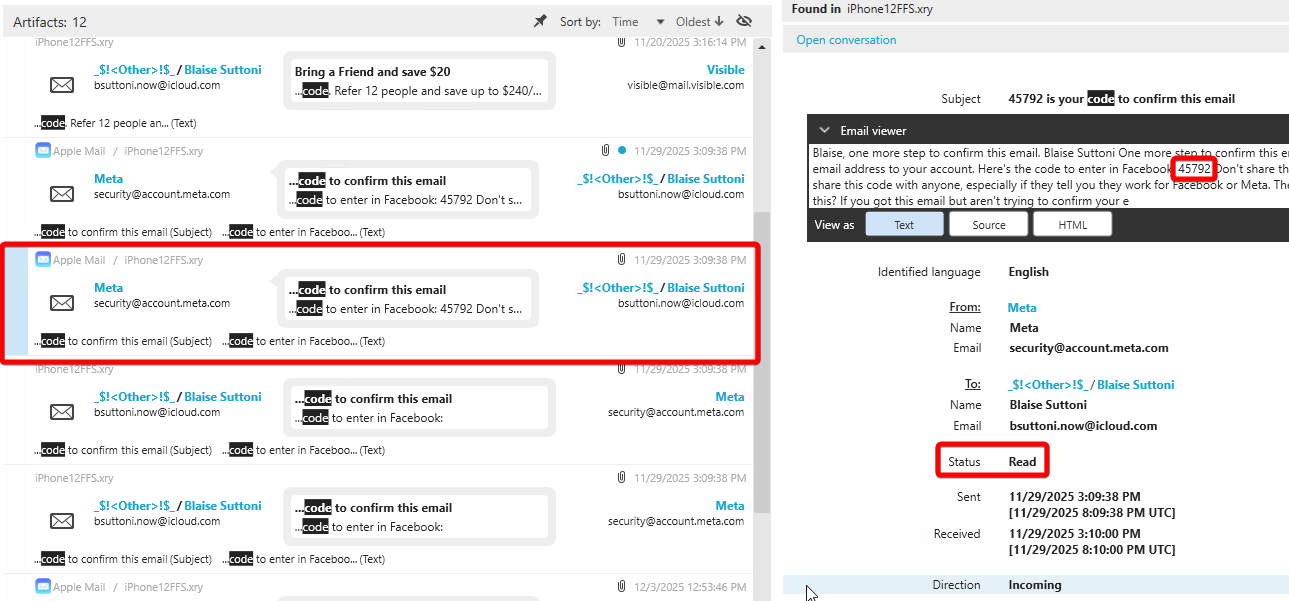Viewport: 1289px width, 601px height.
Task: Click envelope icon in the unread Meta email
Action: pos(62,194)
